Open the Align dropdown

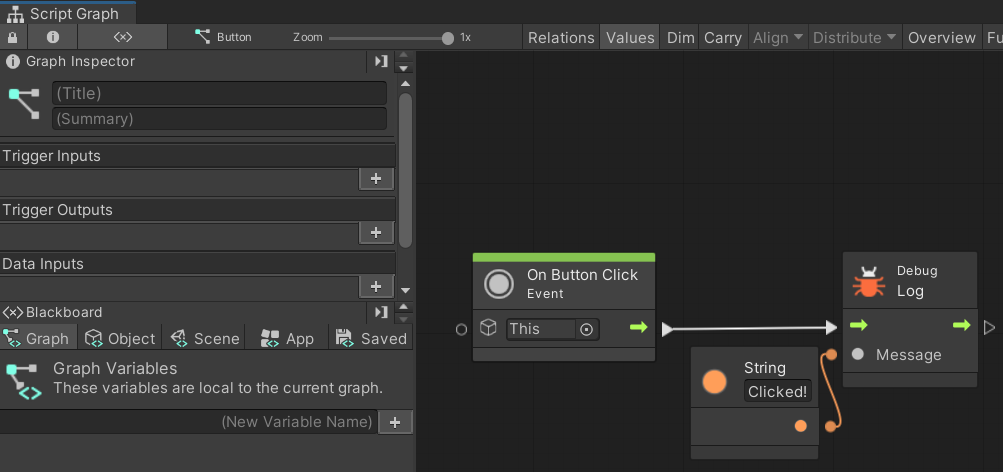[x=777, y=37]
